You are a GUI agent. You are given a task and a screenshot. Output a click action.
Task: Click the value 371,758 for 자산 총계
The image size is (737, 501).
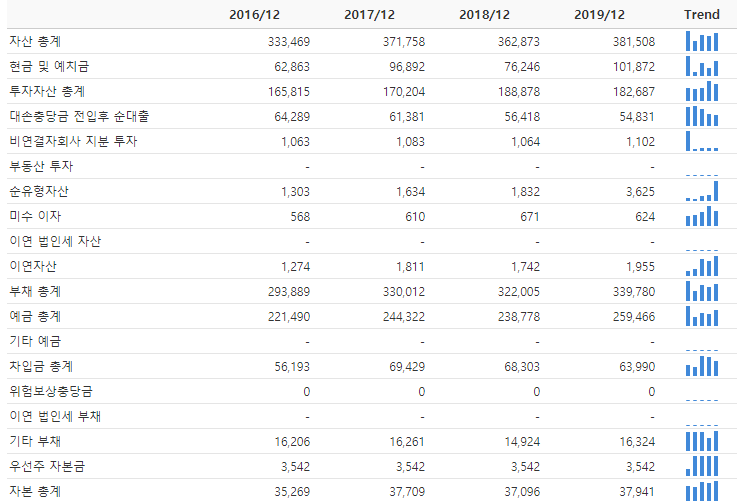click(404, 42)
